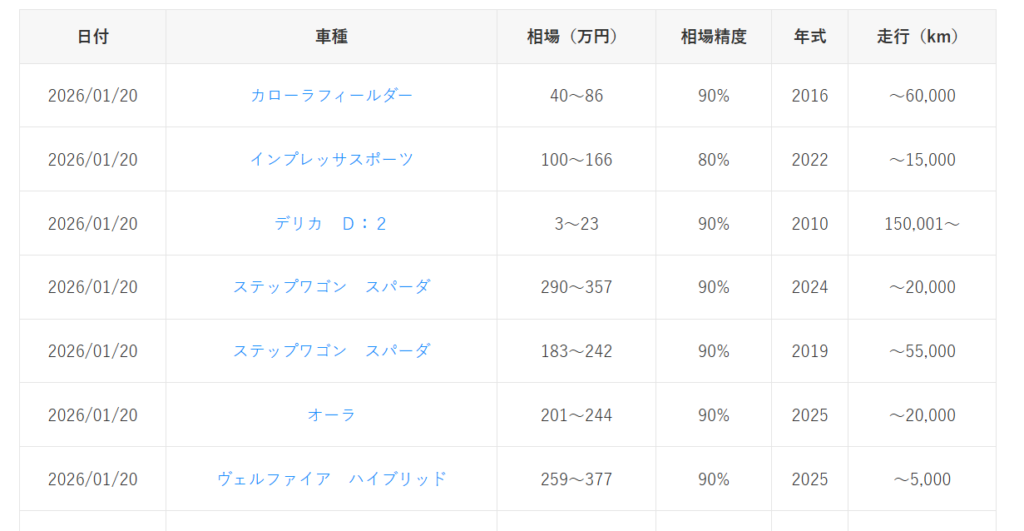Select the 100~166 price cell

(576, 160)
